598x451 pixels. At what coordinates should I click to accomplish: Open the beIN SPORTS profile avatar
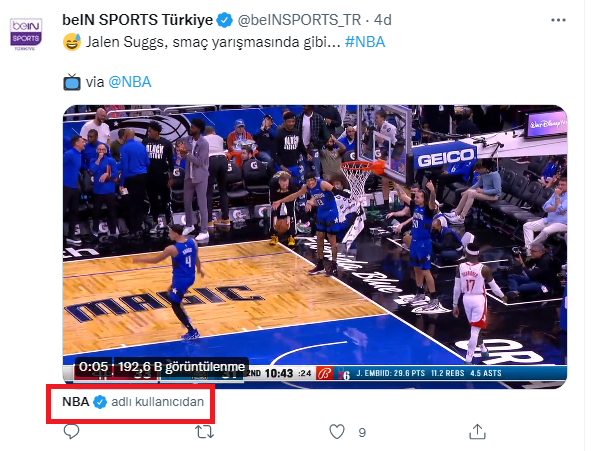26,34
